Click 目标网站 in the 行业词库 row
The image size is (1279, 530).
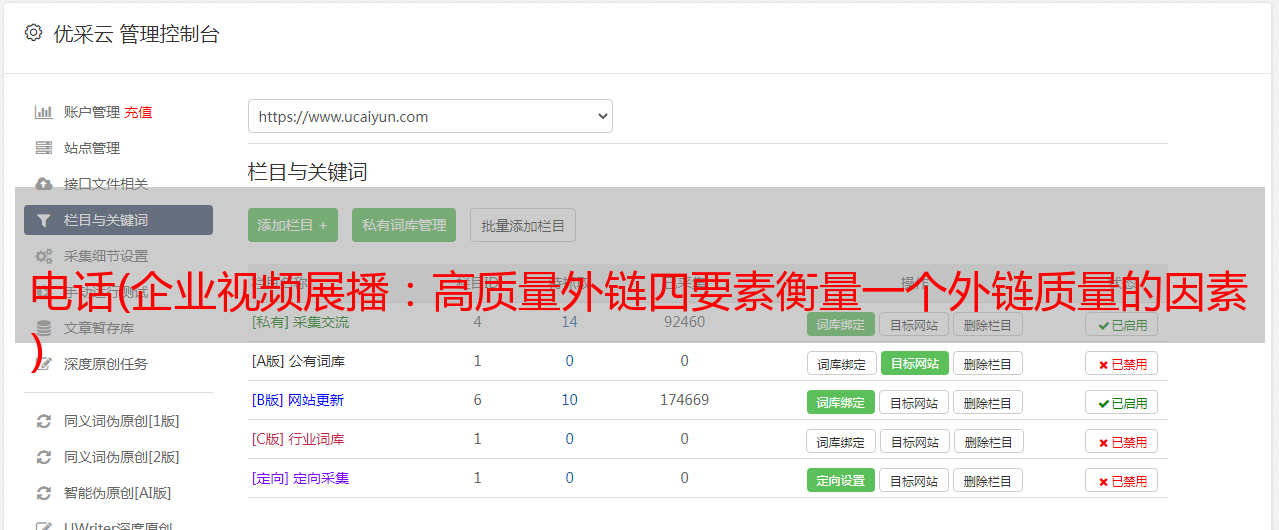(914, 441)
